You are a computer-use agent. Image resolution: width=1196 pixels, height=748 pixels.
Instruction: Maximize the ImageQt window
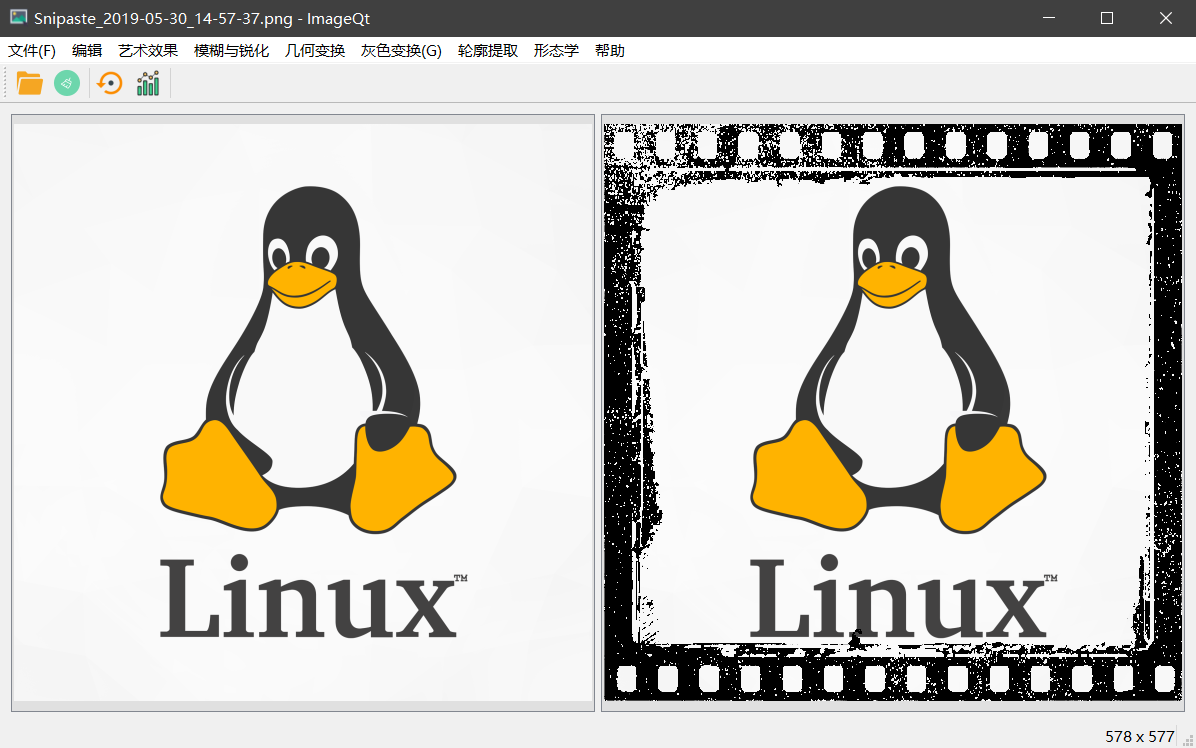pos(1107,18)
